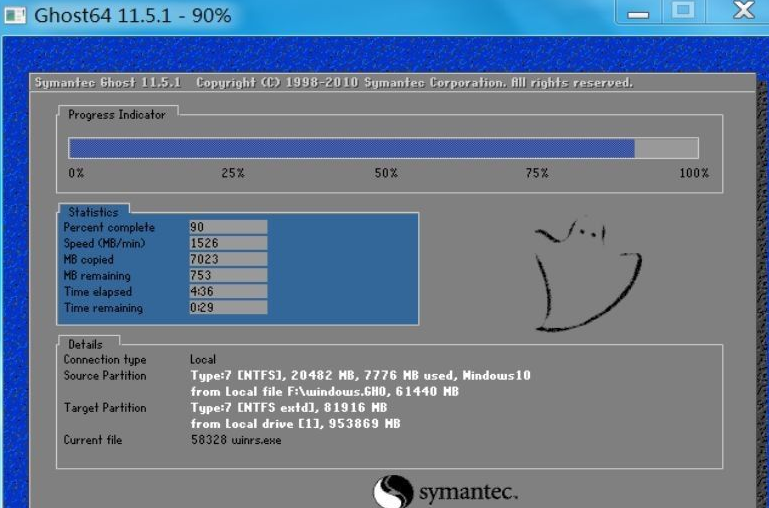
Task: Click the MB remaining value 753
Action: 229,275
